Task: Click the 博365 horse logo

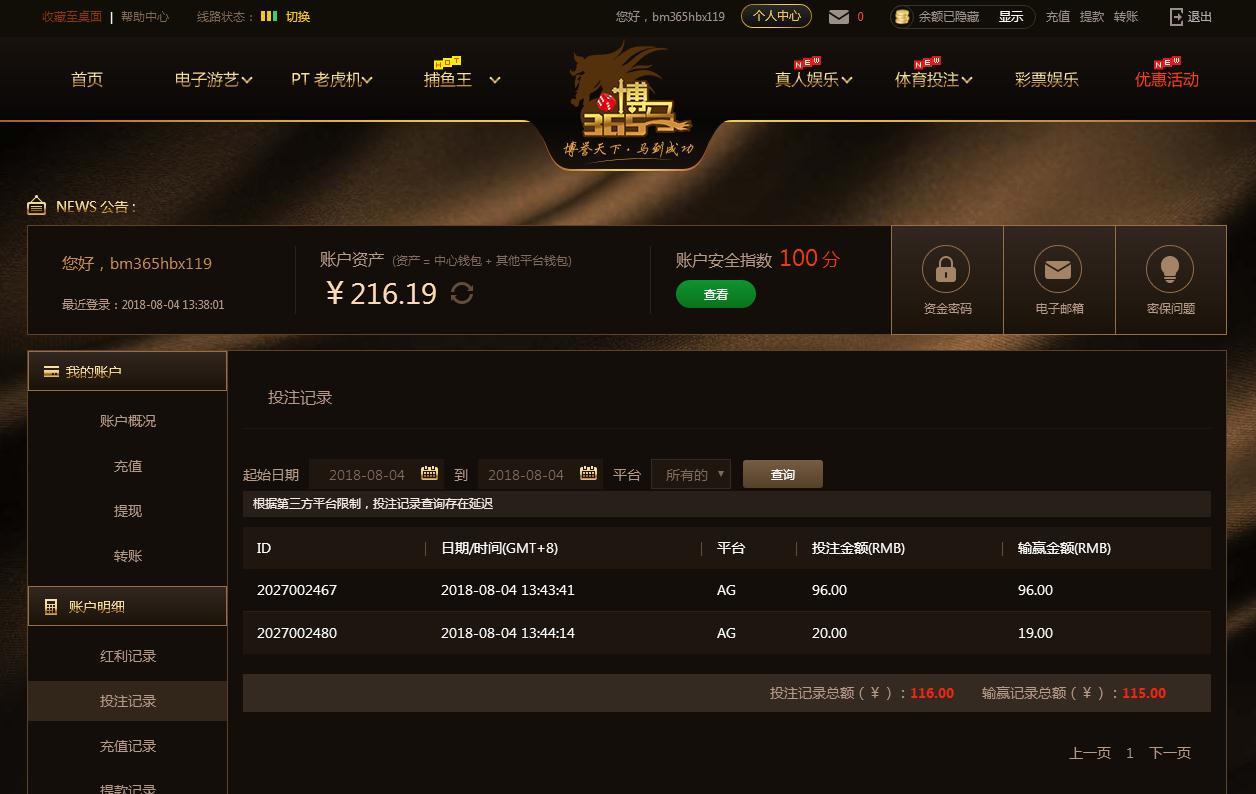Action: [629, 102]
